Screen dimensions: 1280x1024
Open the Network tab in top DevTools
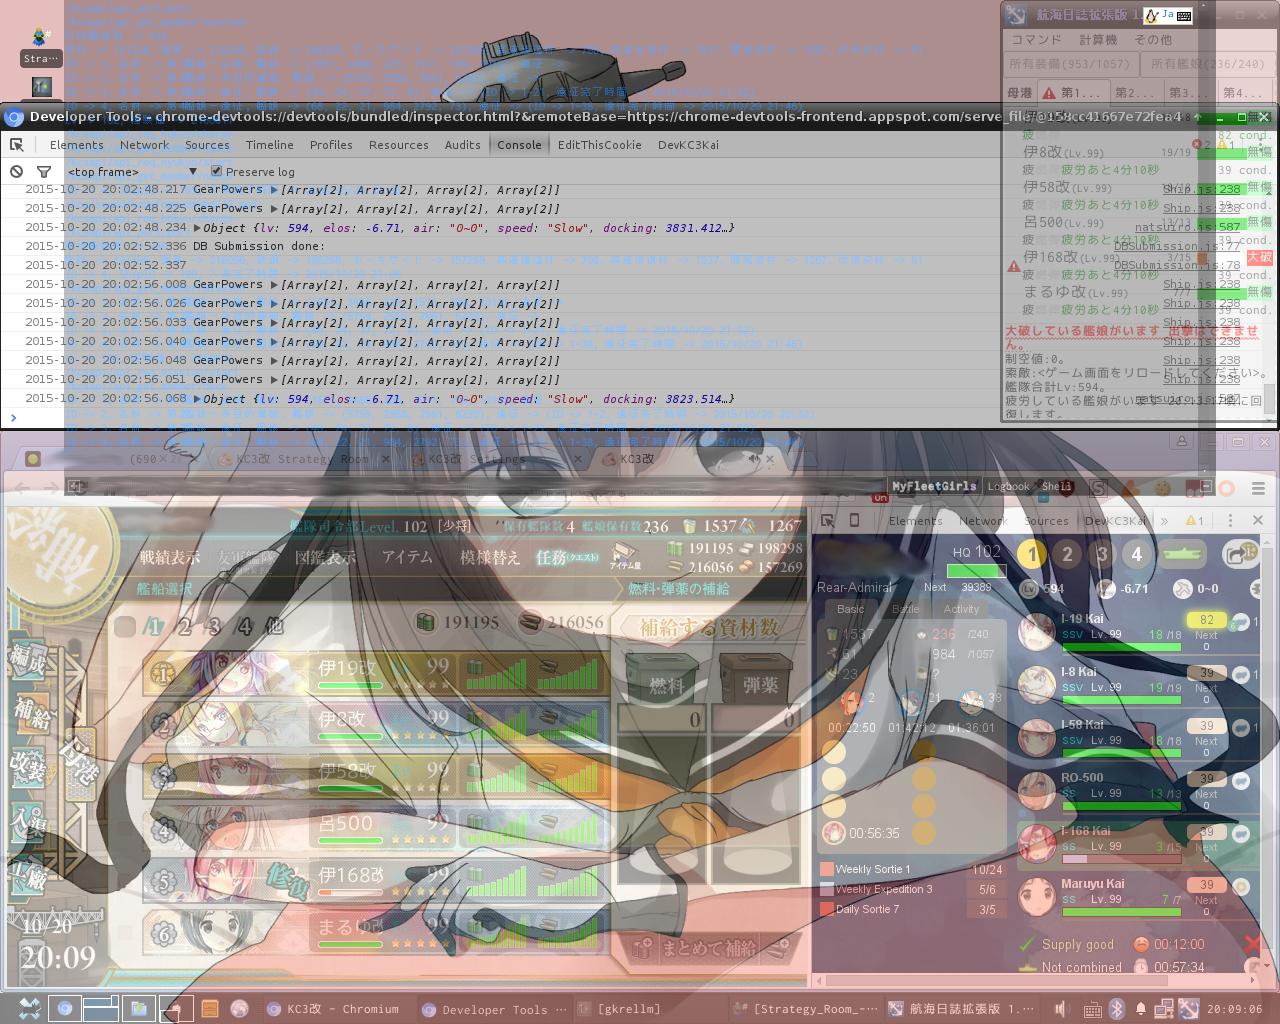click(x=144, y=145)
